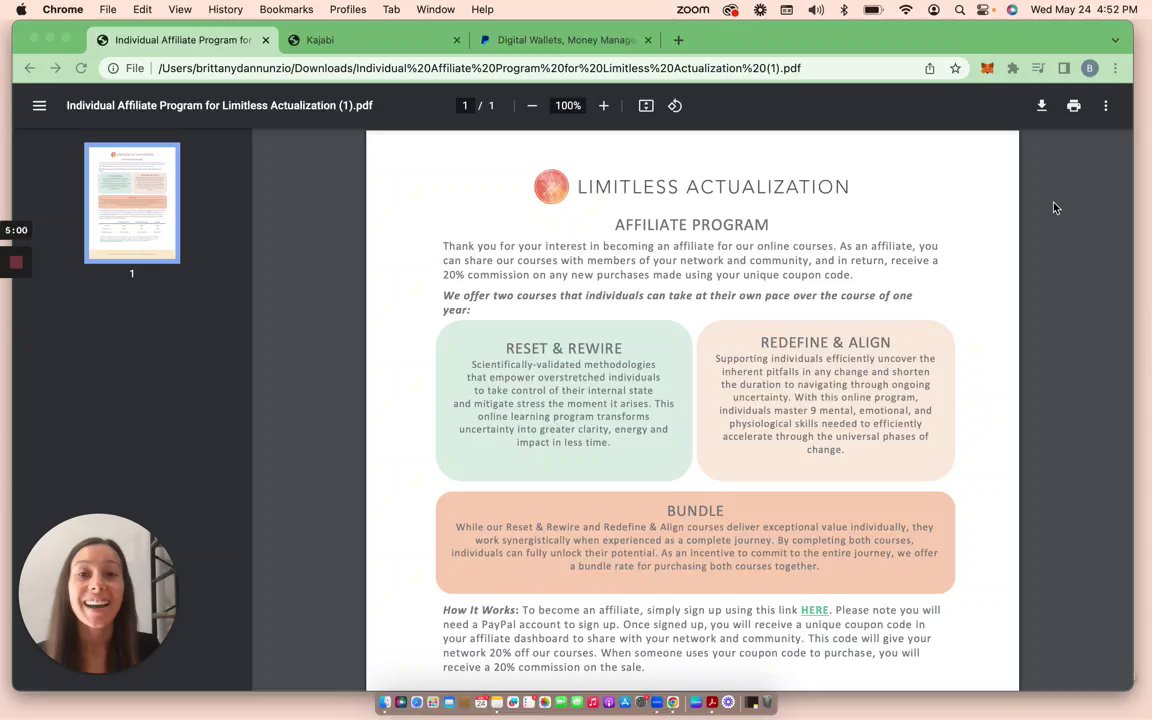Go forward in browser history
Viewport: 1152px width, 720px height.
click(x=55, y=68)
